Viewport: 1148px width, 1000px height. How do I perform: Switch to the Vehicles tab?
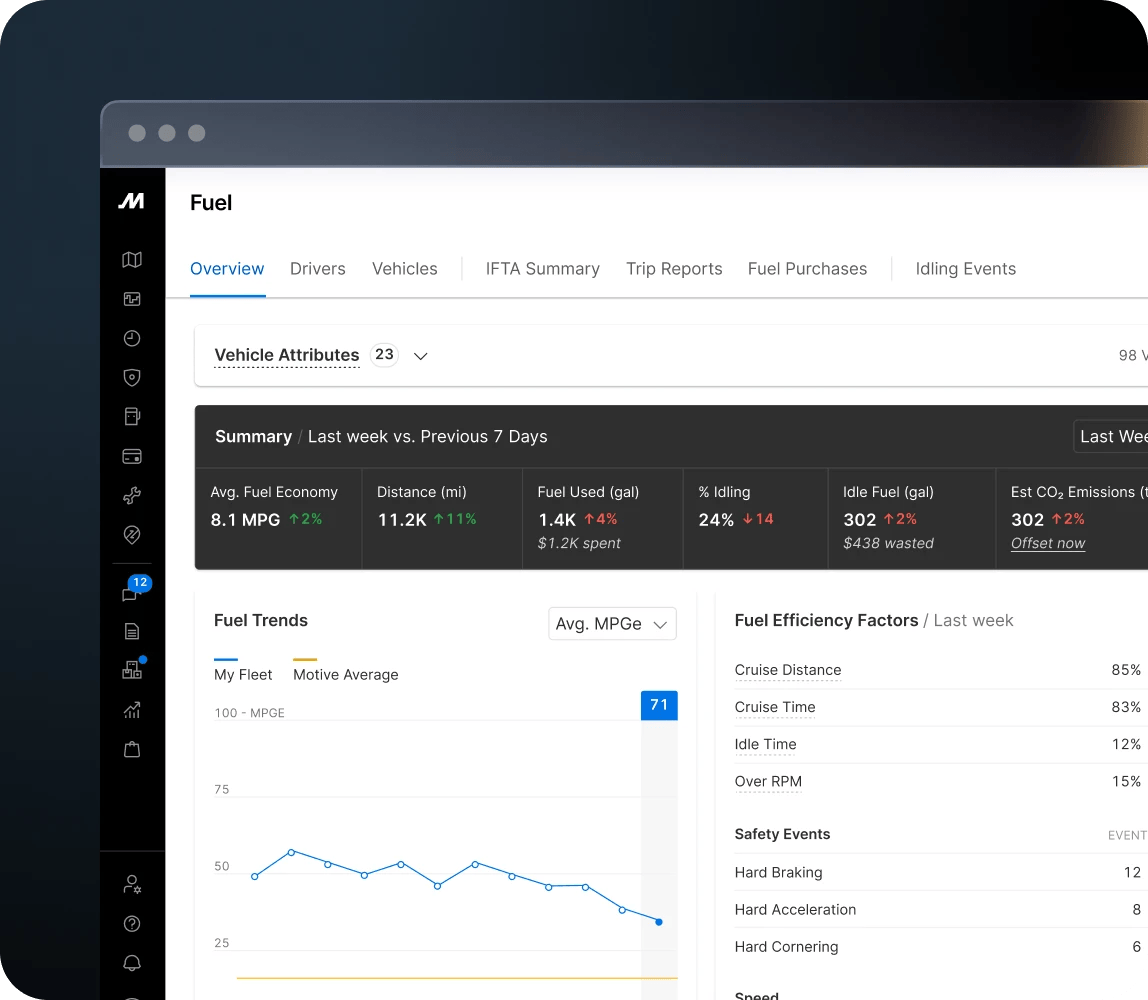pyautogui.click(x=405, y=269)
